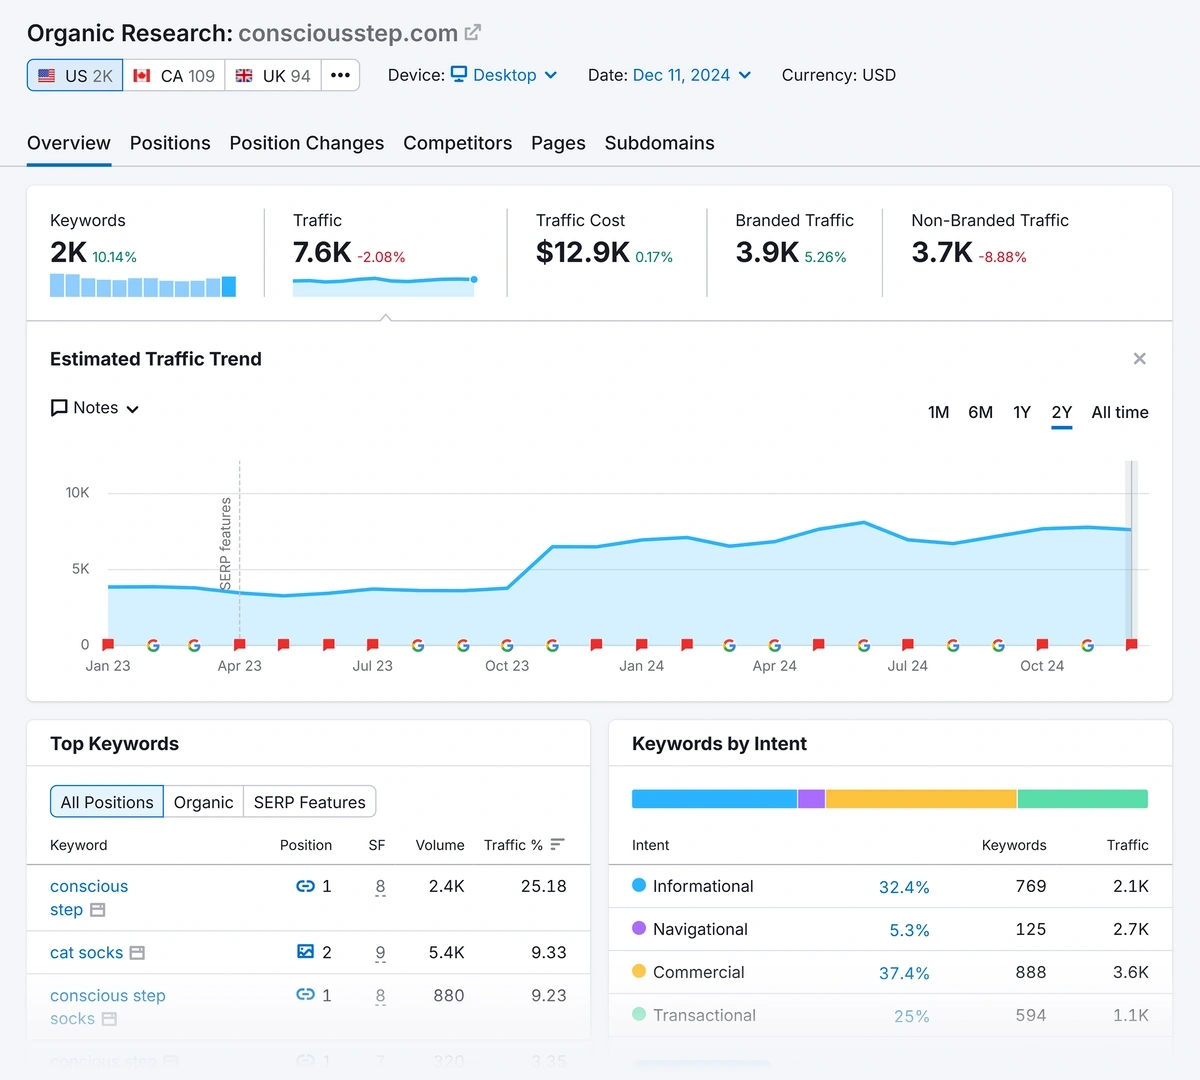Click link icon in conscious step position

tap(305, 886)
